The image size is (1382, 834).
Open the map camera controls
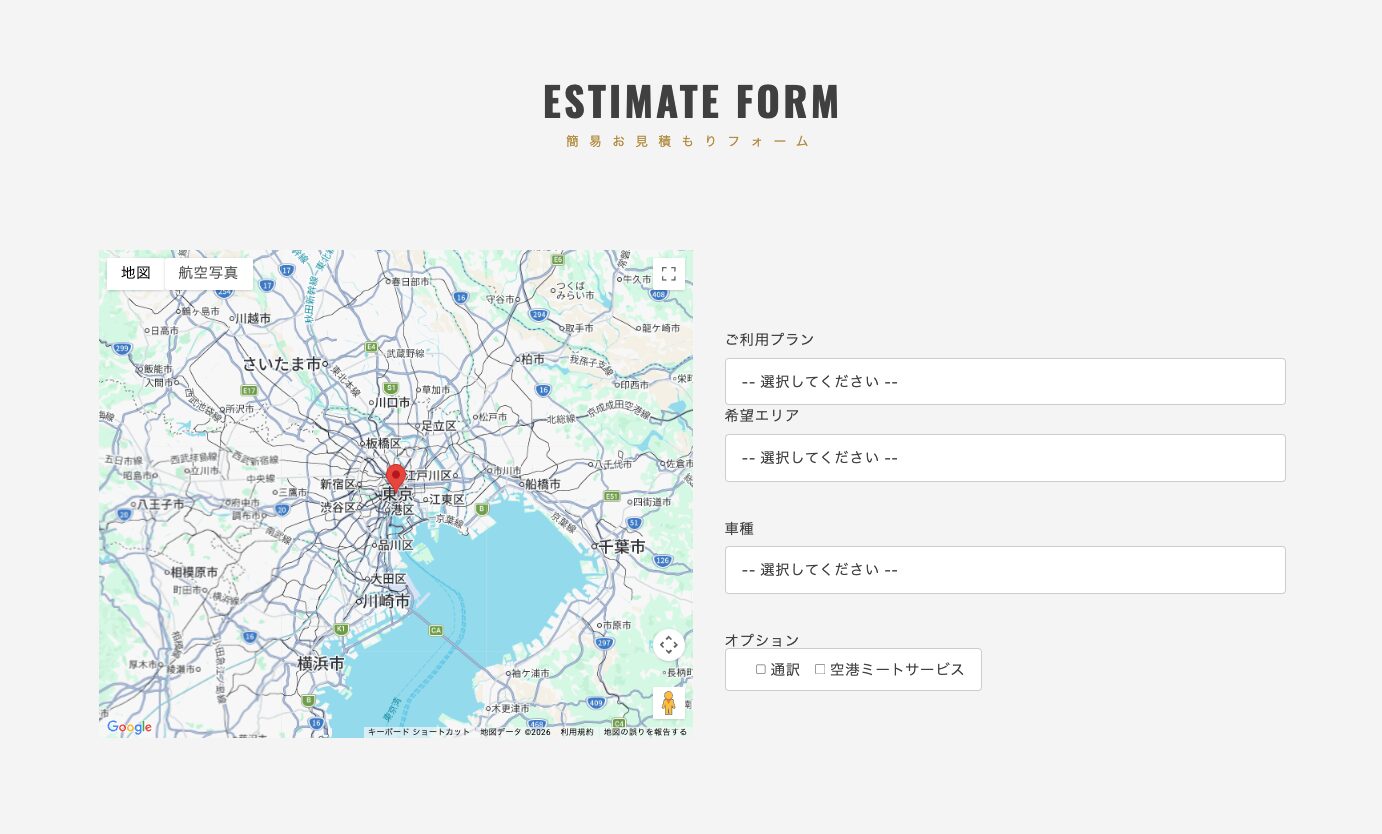(669, 645)
